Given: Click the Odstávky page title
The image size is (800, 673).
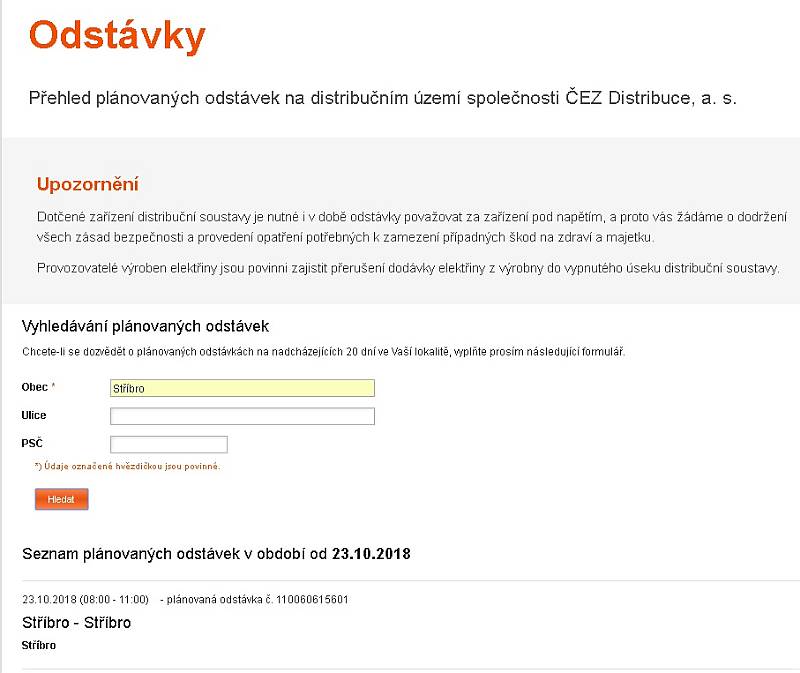Looking at the screenshot, I should (117, 36).
